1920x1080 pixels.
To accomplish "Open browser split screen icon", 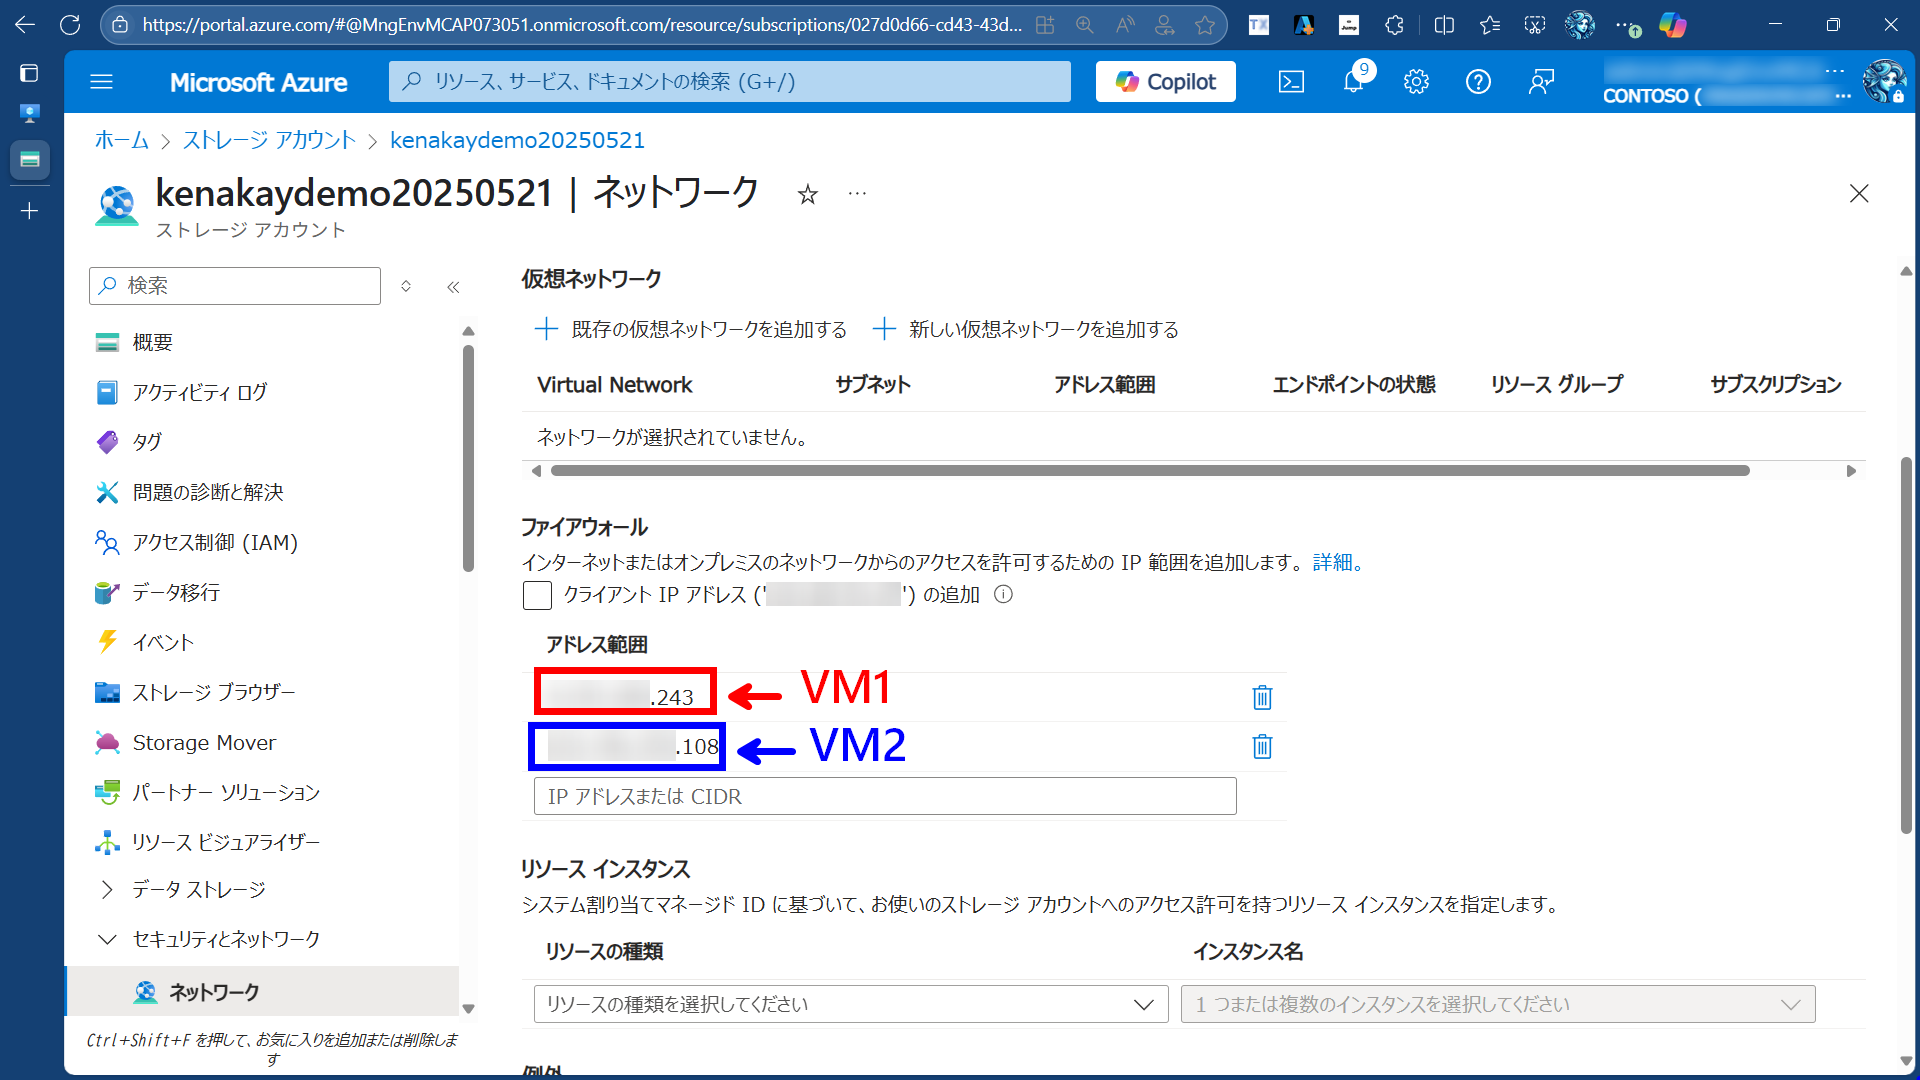I will (1444, 25).
